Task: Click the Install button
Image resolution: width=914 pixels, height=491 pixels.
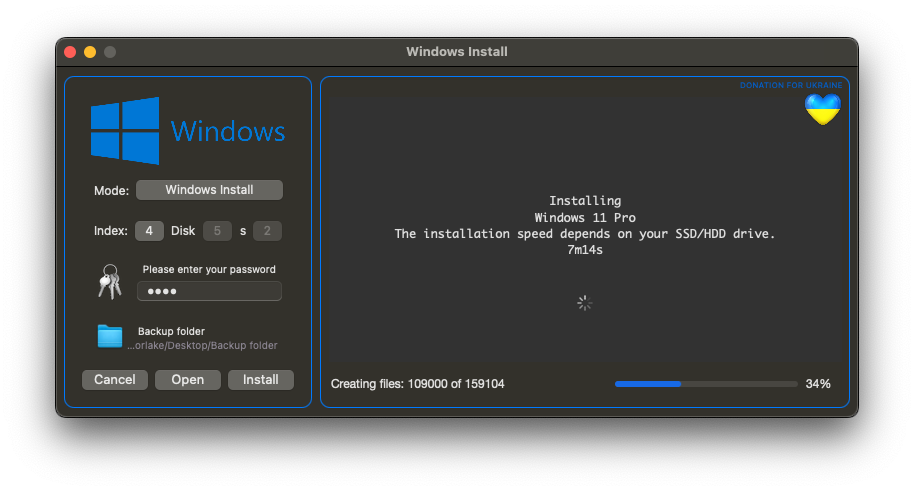Action: (x=261, y=380)
